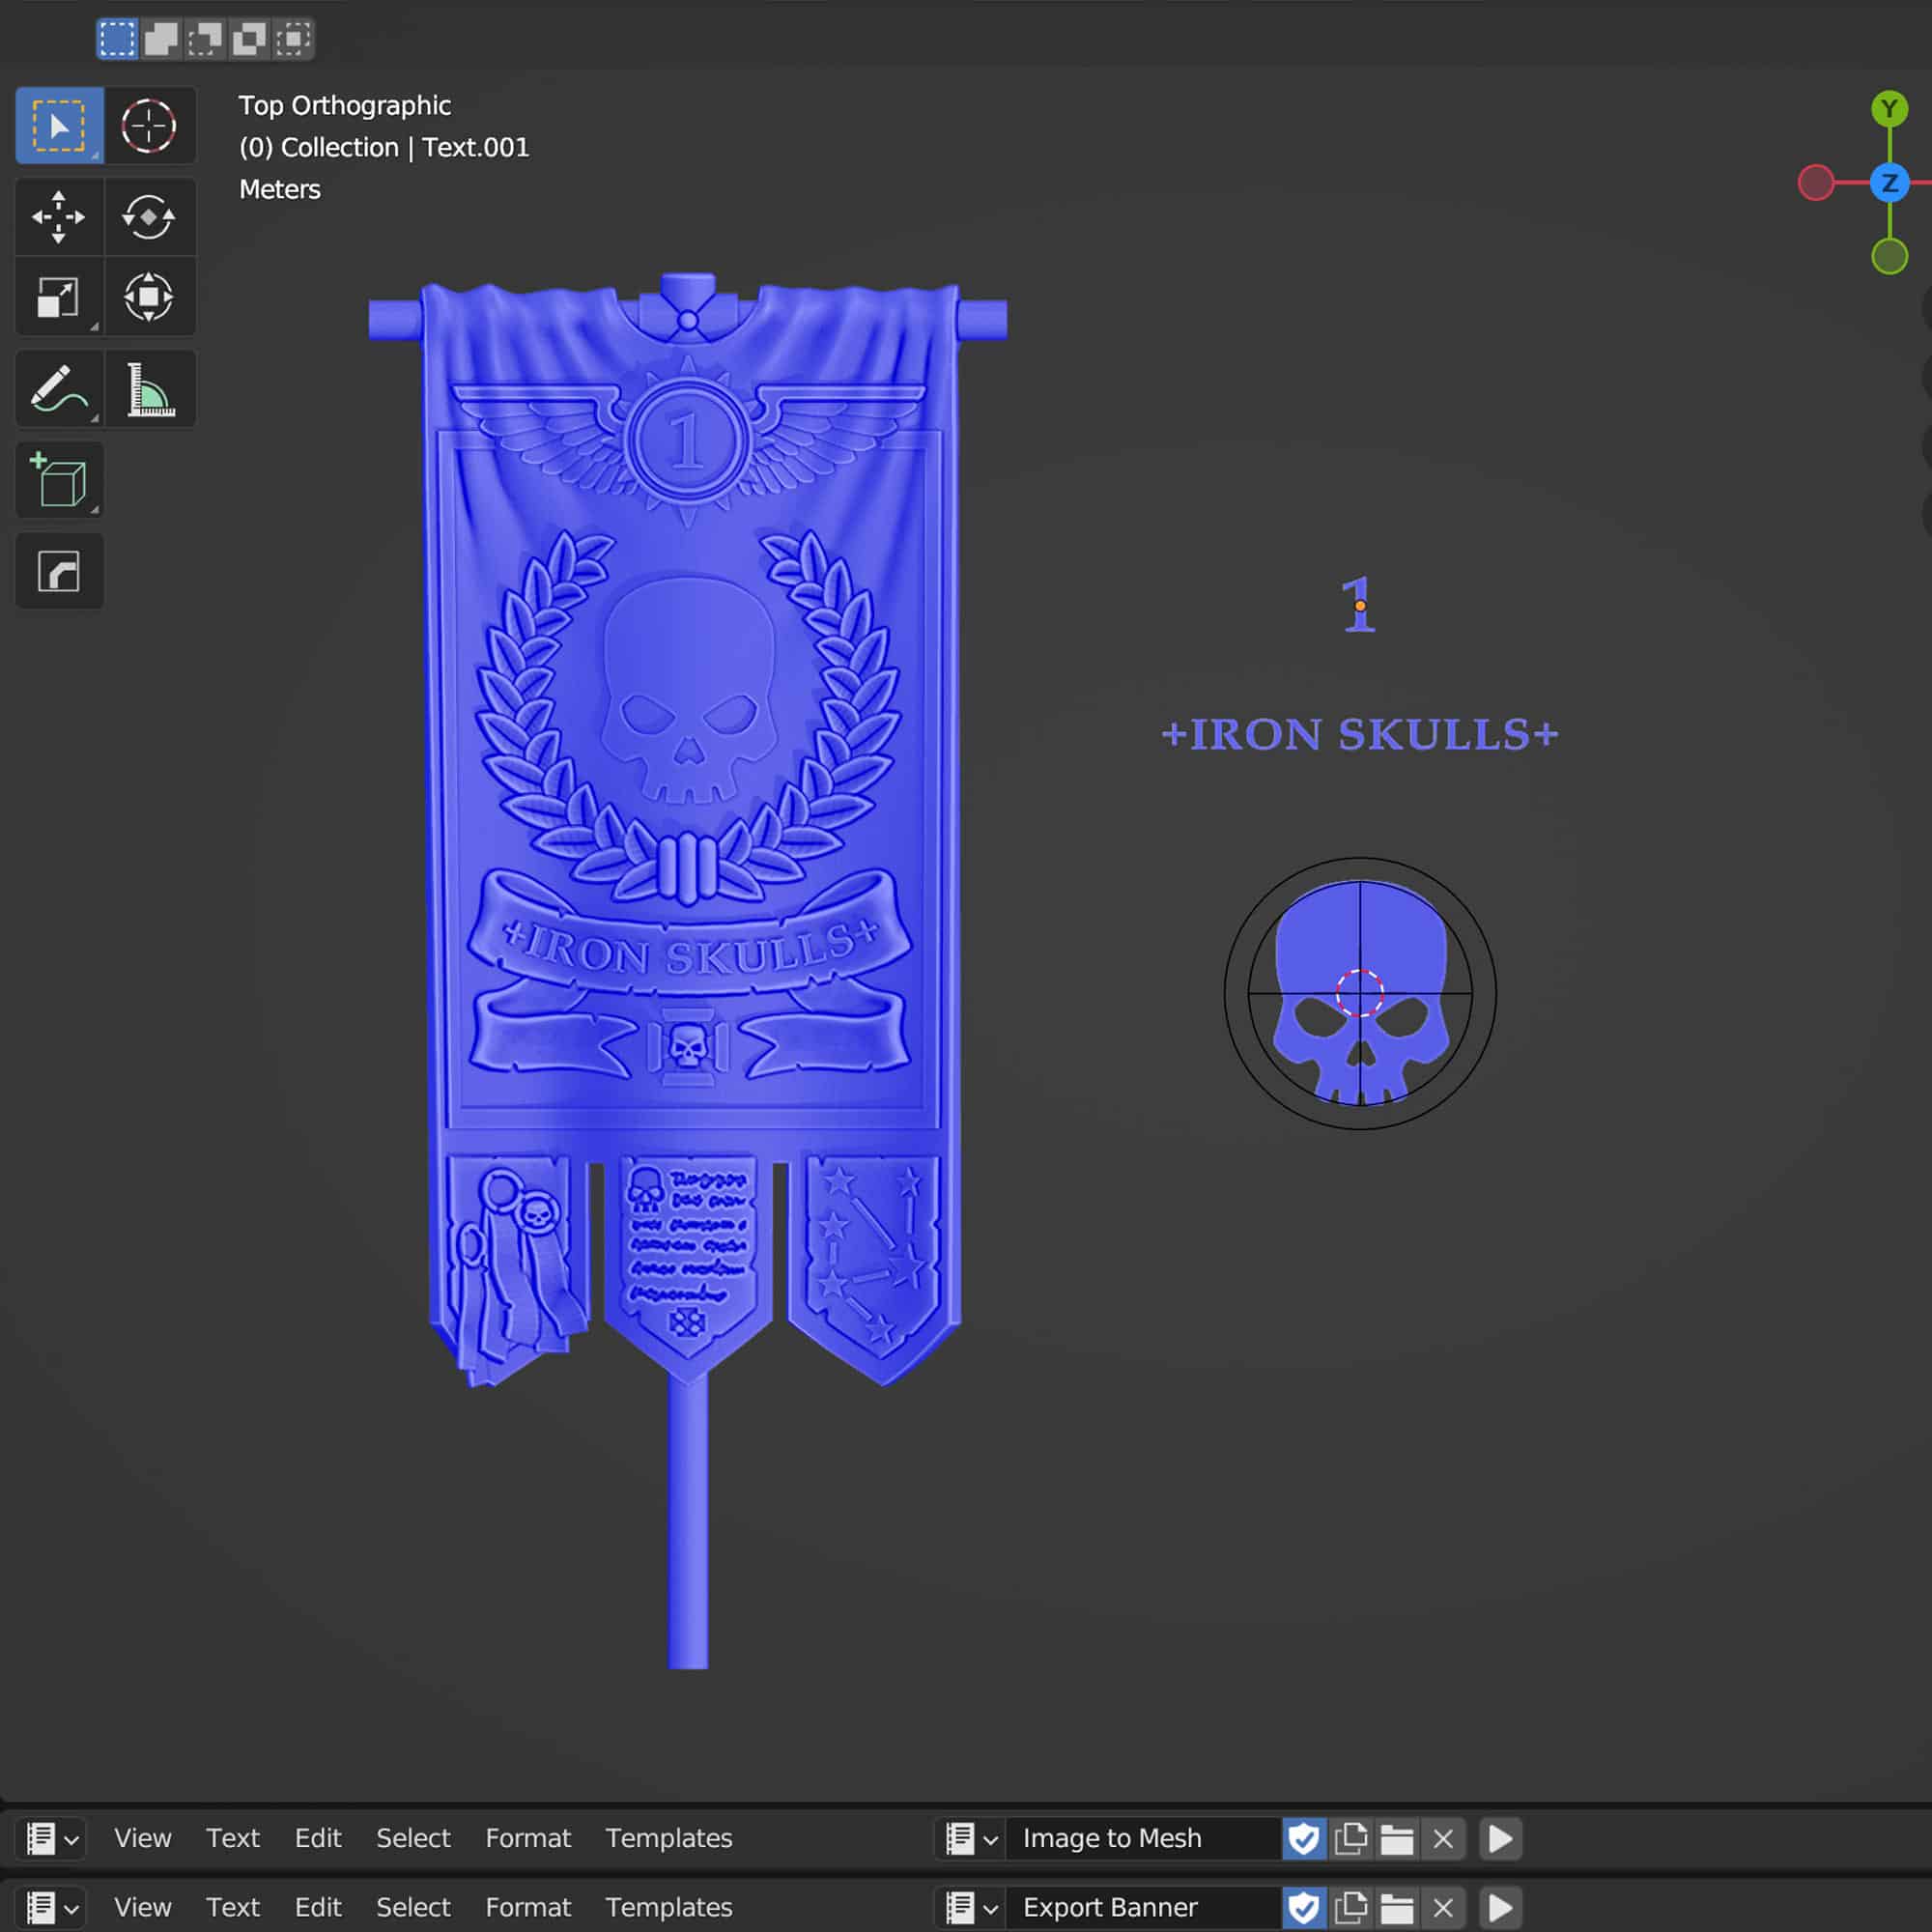Viewport: 1932px width, 1932px height.
Task: Click the Image to Mesh name field
Action: pos(1143,1838)
